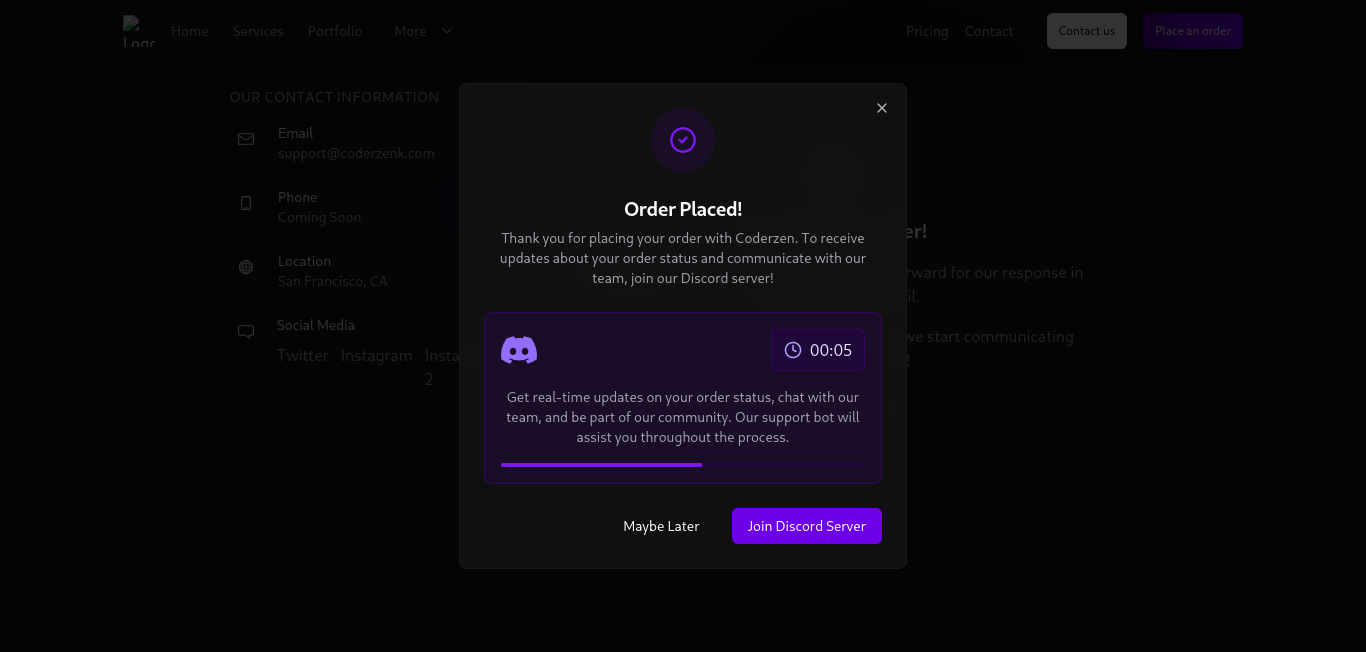This screenshot has height=652, width=1366.
Task: Click the Place an order button
Action: pos(1193,31)
